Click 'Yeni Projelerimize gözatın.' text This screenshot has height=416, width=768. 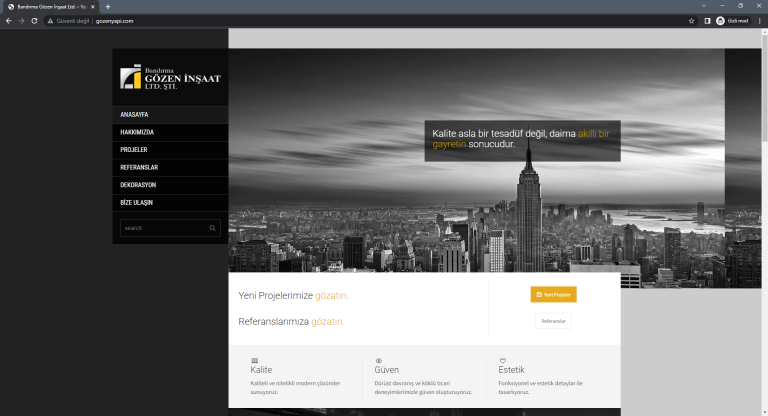(293, 295)
